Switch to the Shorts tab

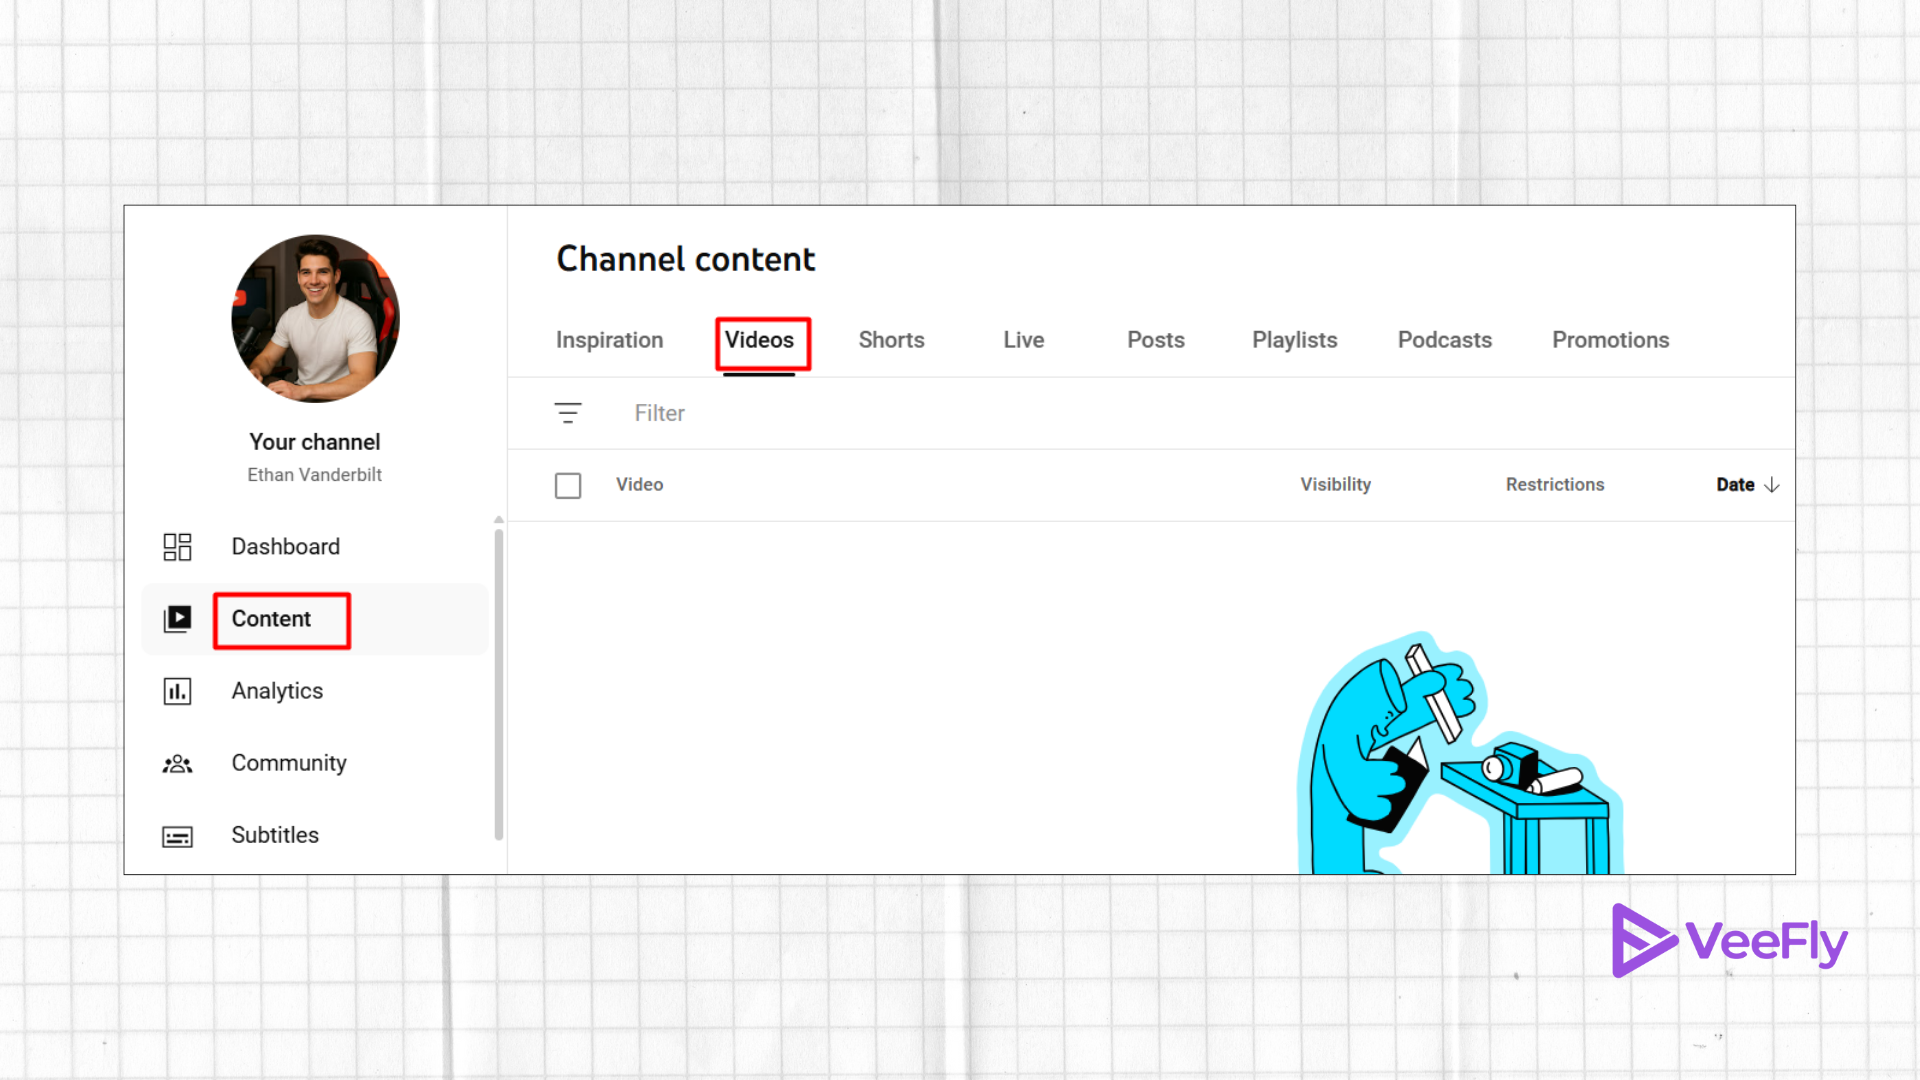click(x=891, y=340)
